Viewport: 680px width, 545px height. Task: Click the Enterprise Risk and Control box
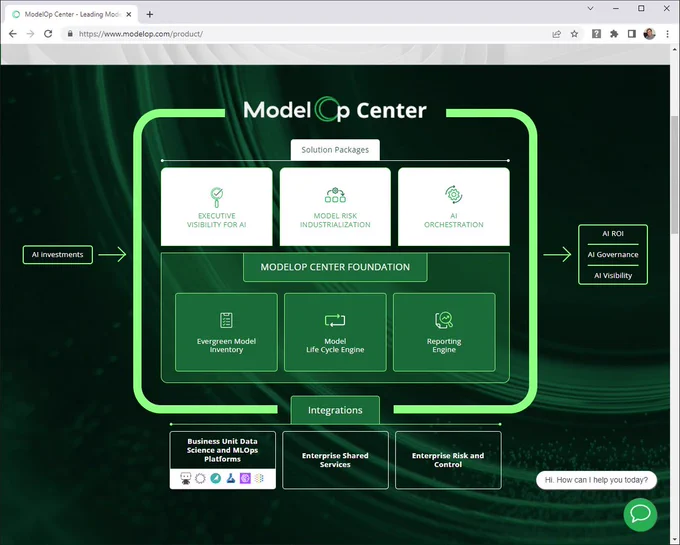448,460
